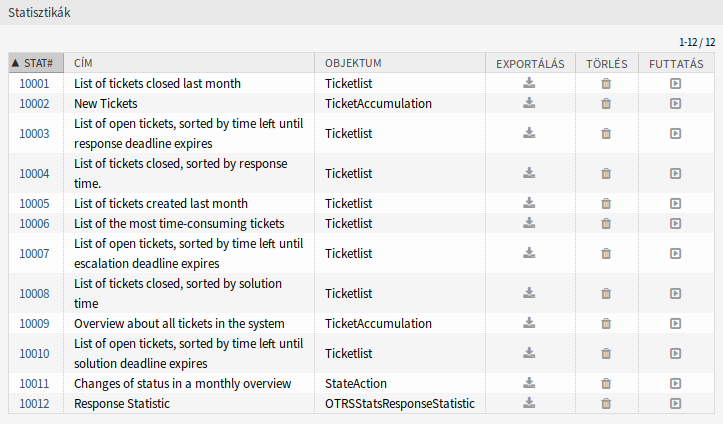Click the '1-12 / 12' pagination text
723x424 pixels.
(697, 42)
